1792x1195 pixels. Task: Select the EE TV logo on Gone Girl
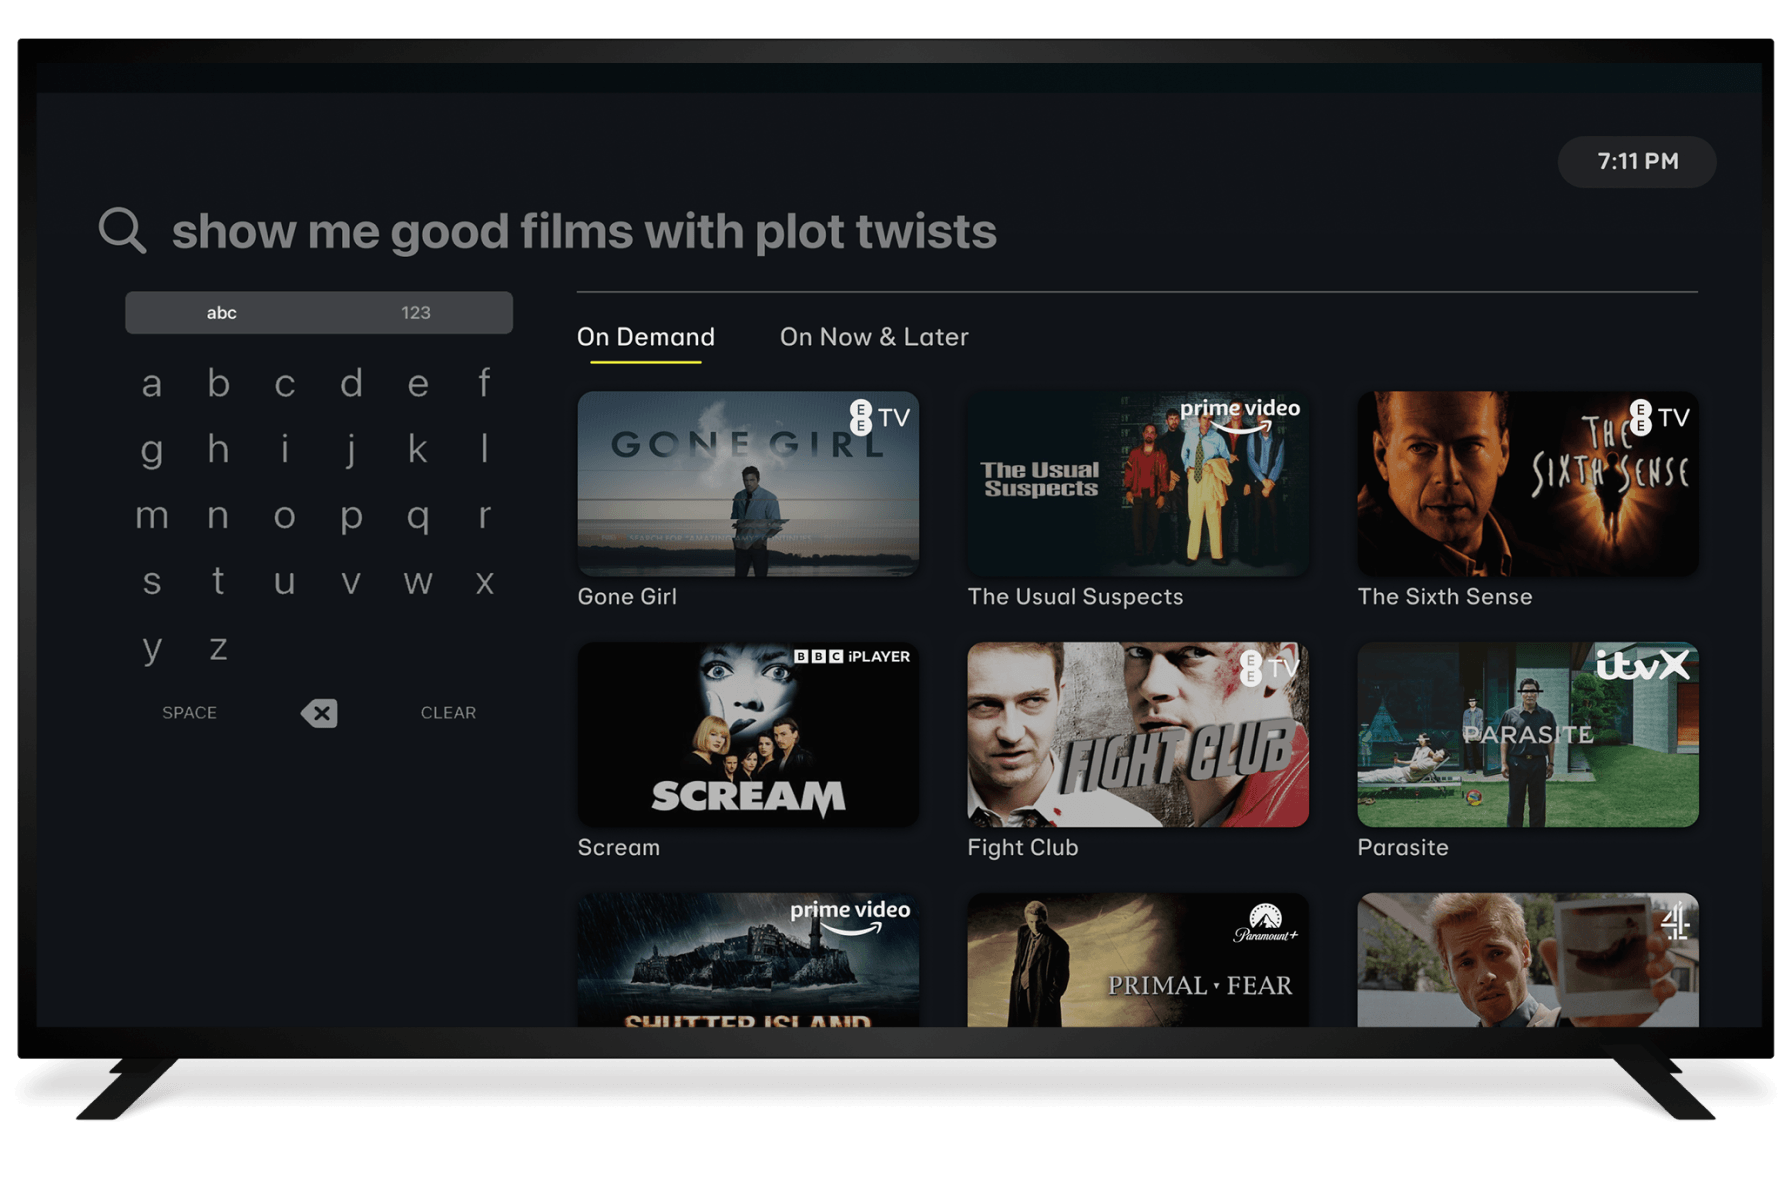pos(880,417)
